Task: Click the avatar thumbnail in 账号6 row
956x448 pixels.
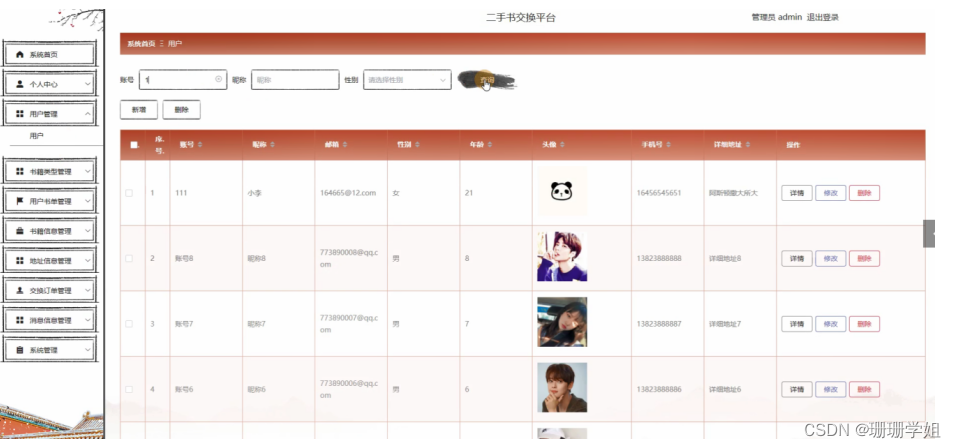Action: point(562,388)
